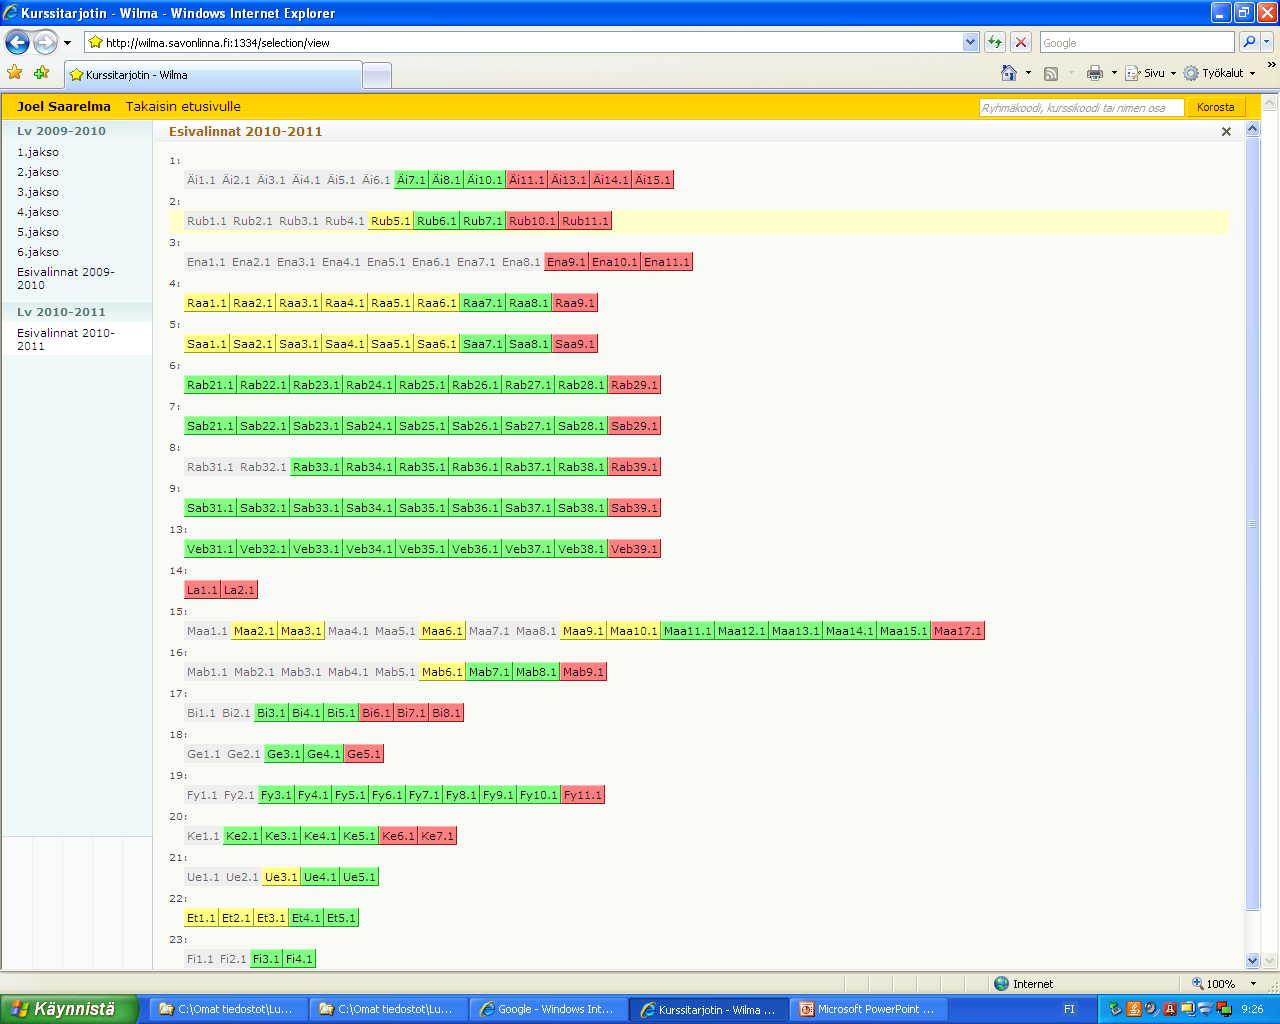Click the Add to Favorites icon
This screenshot has width=1280, height=1024.
(x=41, y=73)
